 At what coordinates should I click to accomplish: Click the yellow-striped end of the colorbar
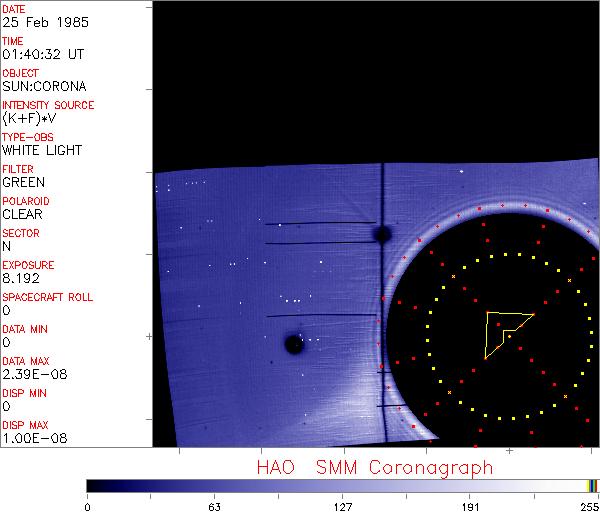(x=592, y=485)
